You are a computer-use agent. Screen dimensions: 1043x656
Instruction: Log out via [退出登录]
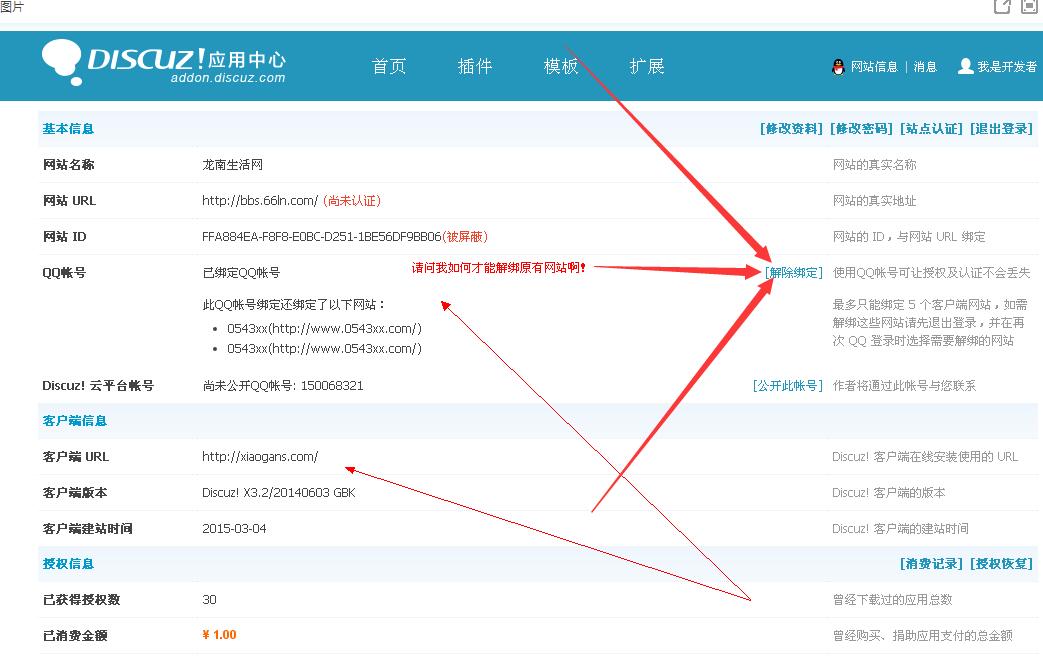point(1001,128)
